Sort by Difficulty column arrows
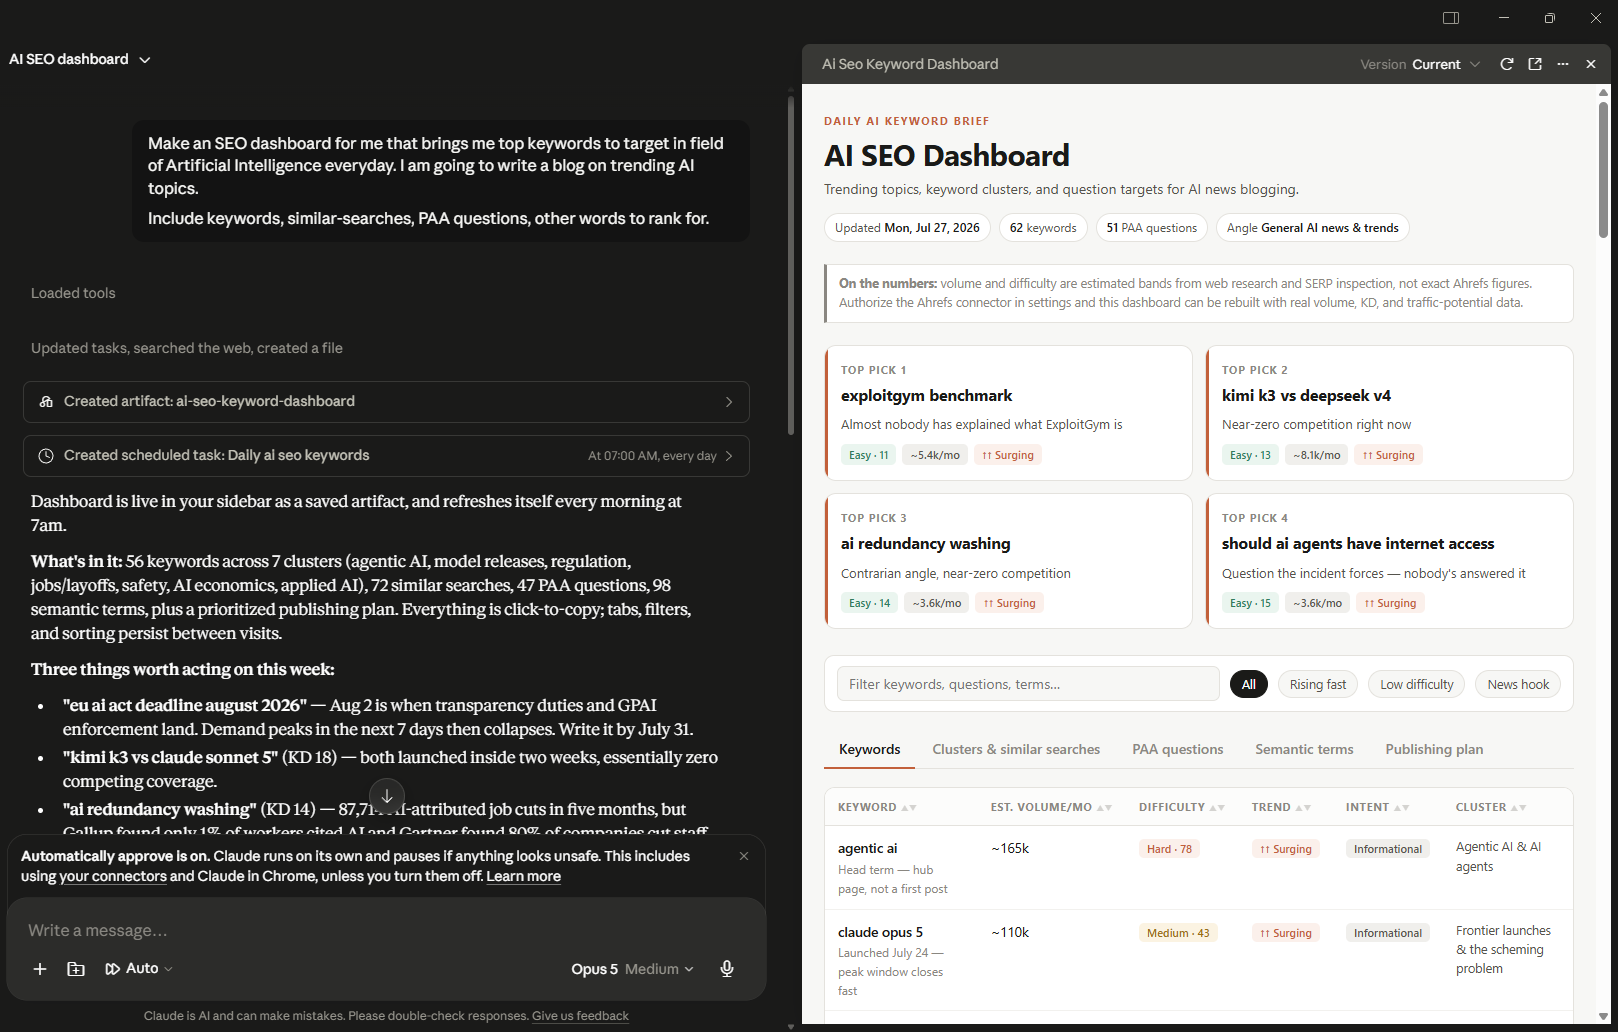Screen dimensions: 1618x1032 1217,808
